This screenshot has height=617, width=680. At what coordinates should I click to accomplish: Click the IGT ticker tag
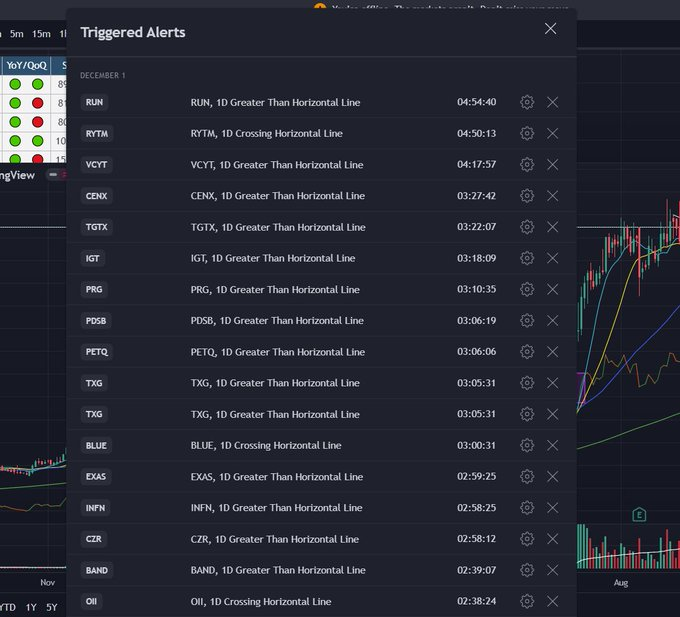click(x=92, y=258)
